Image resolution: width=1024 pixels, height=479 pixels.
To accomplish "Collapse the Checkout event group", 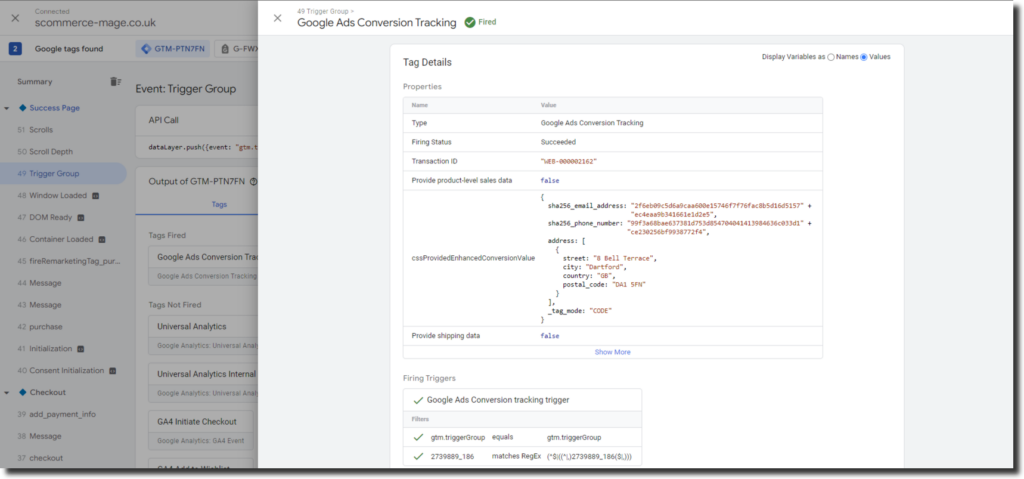I will coord(7,392).
